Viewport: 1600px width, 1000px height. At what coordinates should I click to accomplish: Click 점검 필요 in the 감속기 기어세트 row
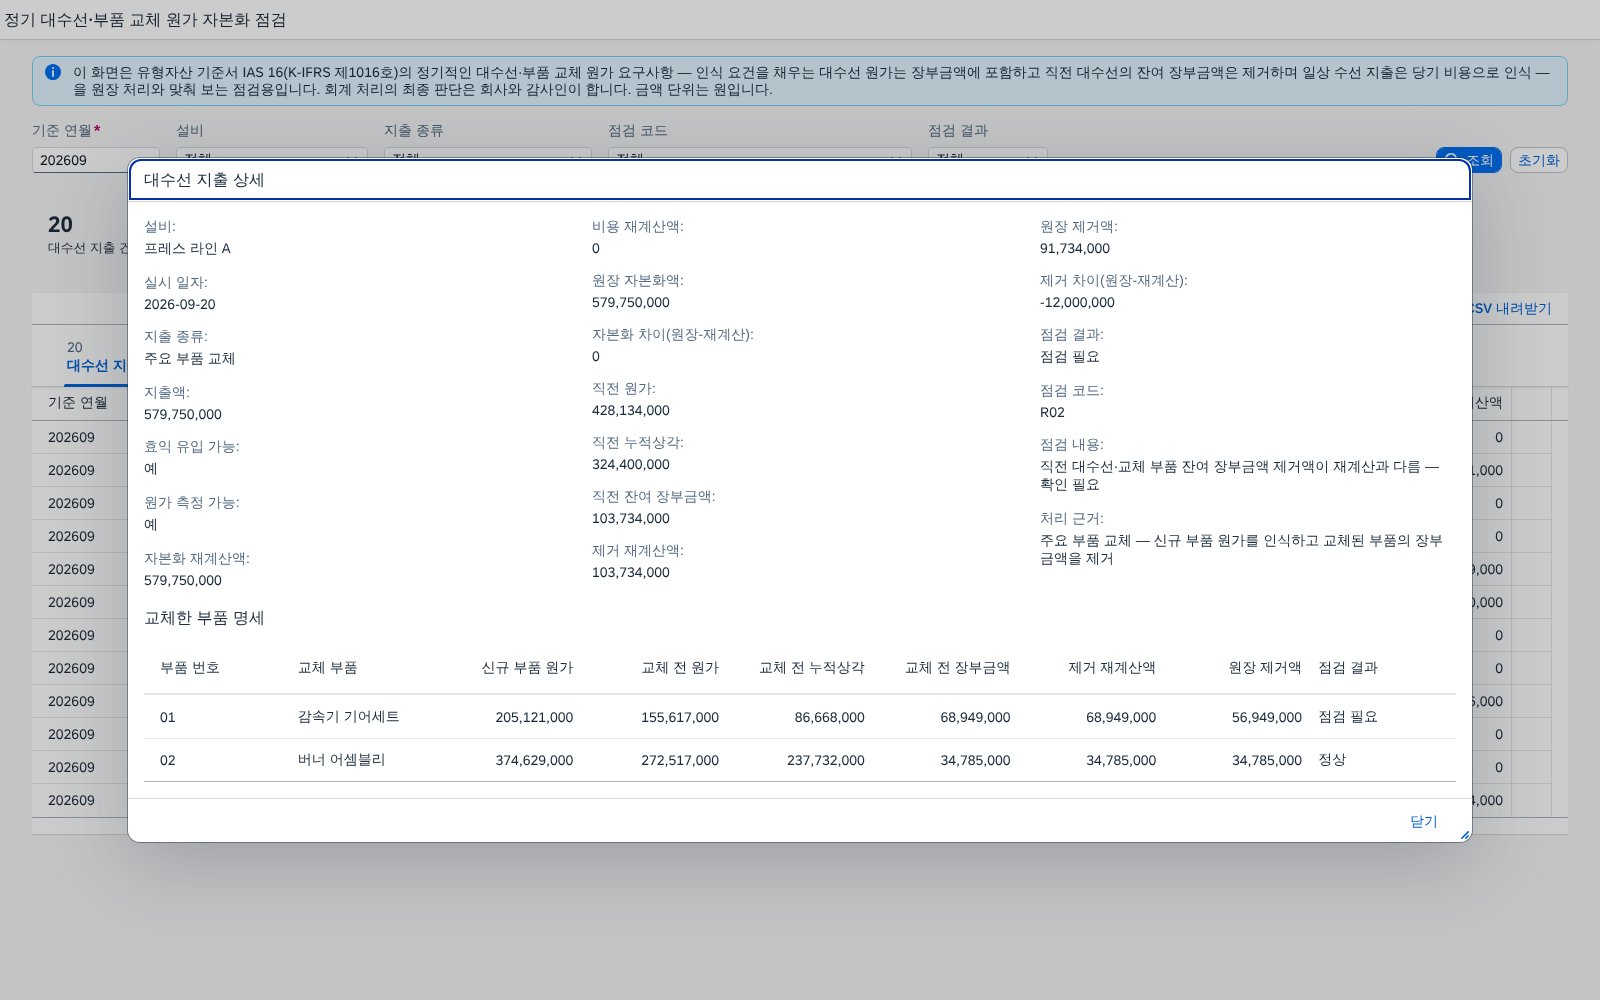coord(1348,717)
